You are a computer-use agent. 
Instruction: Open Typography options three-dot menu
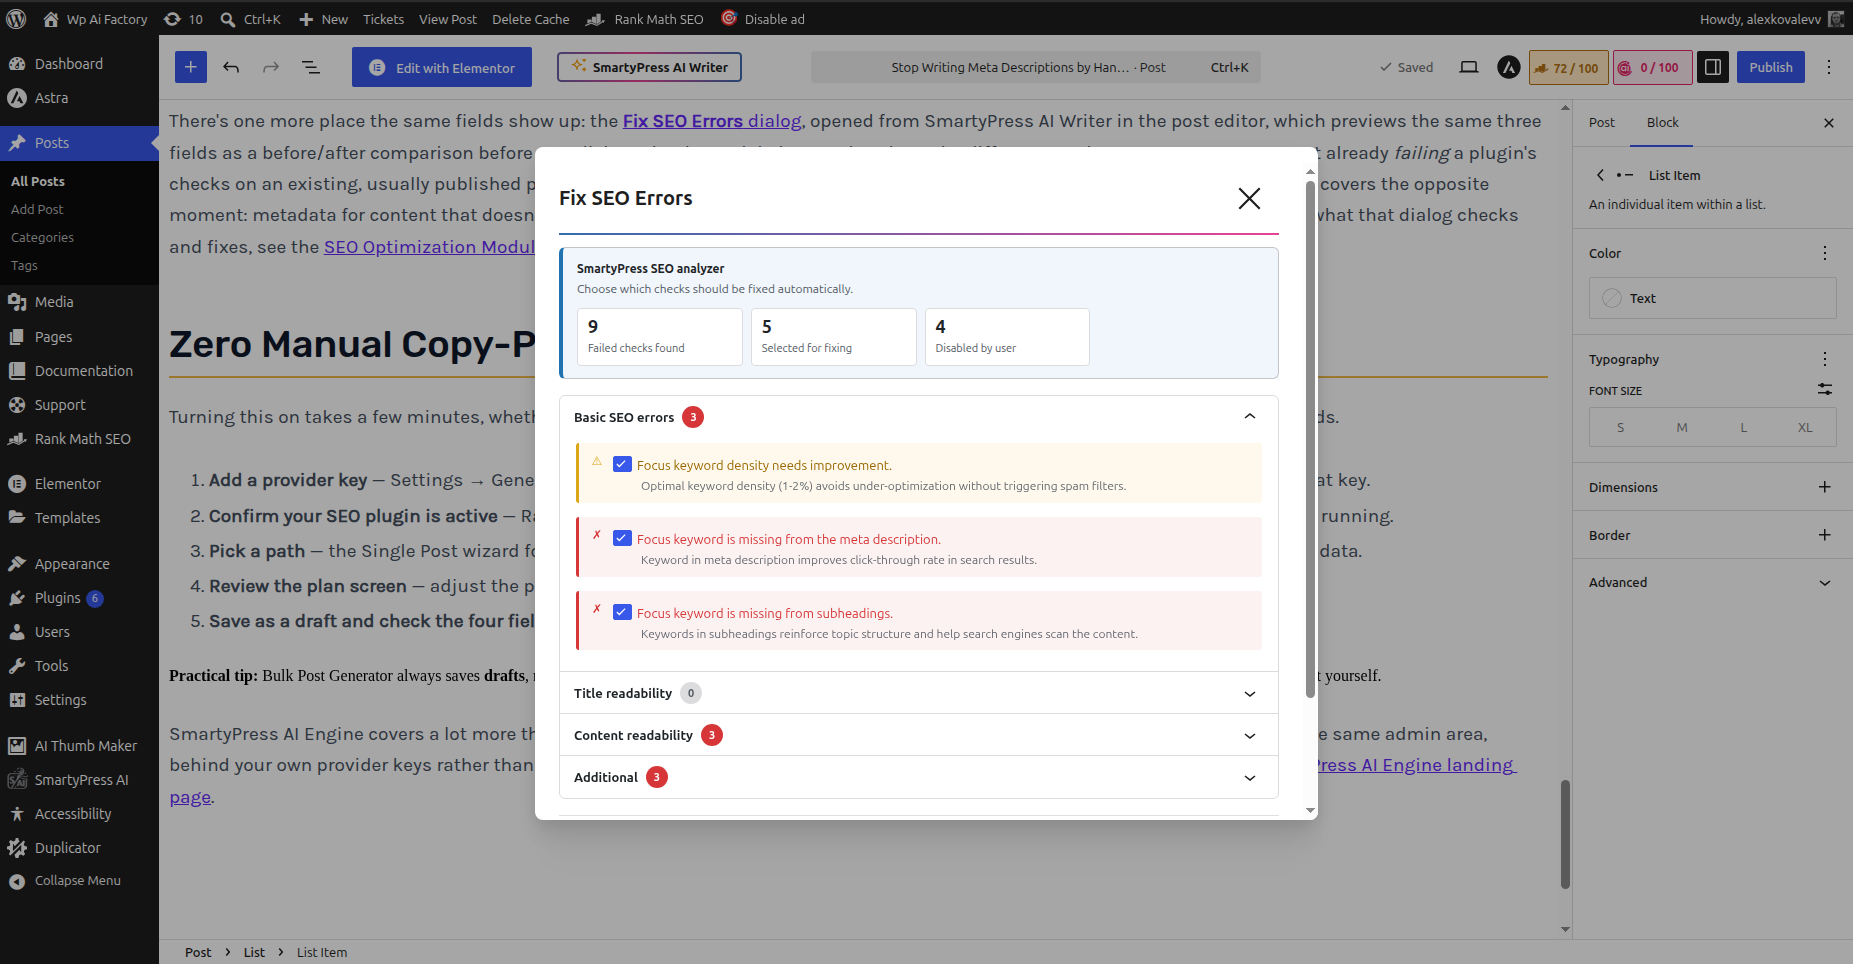[1825, 359]
